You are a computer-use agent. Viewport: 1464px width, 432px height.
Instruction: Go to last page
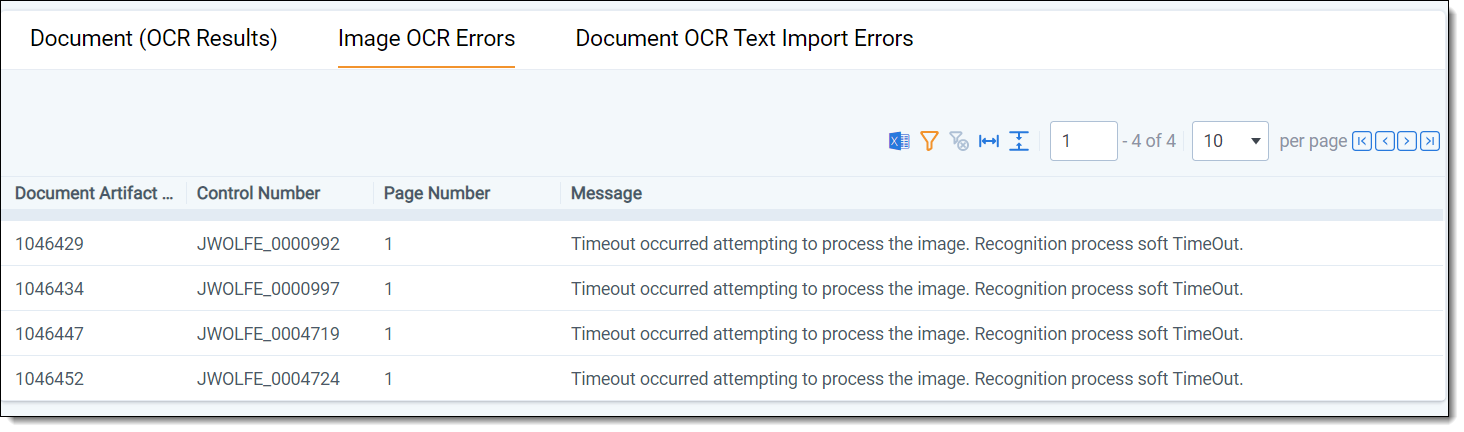(1430, 142)
